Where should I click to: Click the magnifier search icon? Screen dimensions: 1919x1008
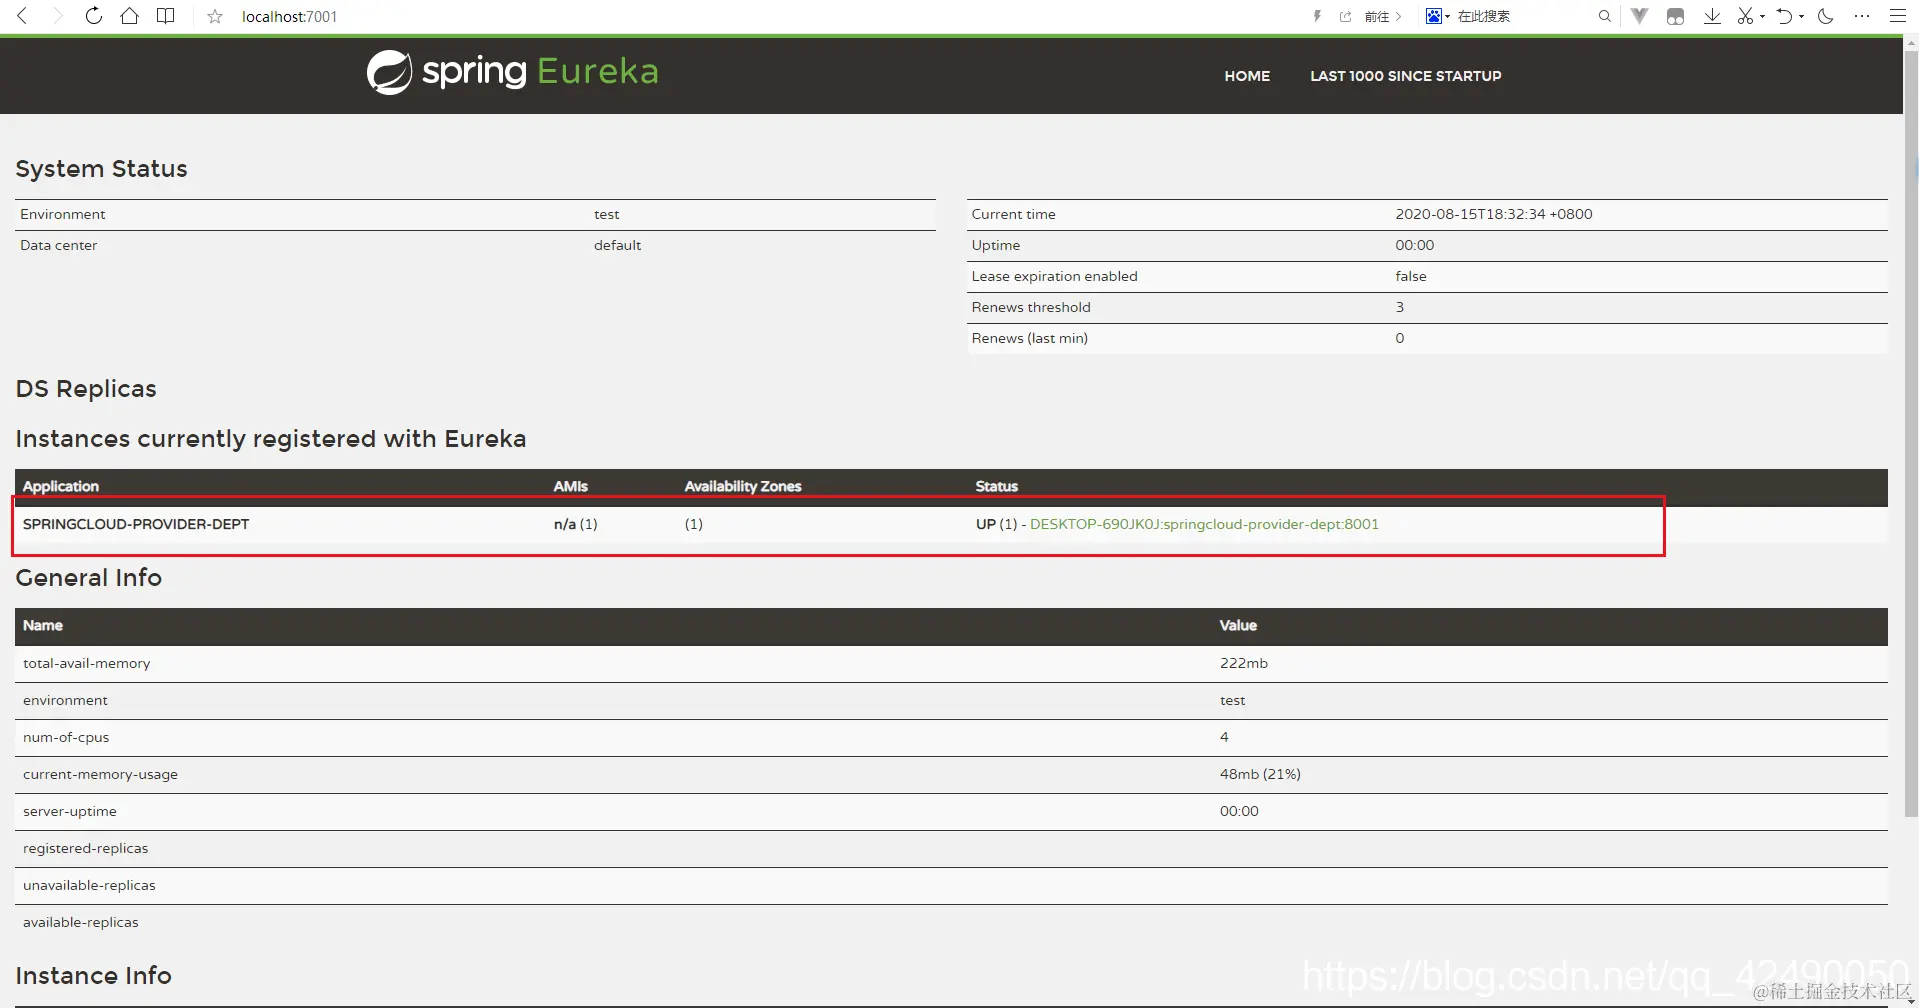click(x=1604, y=16)
